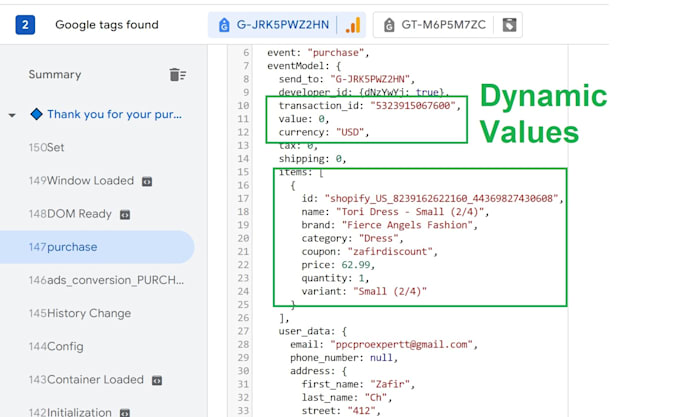Click the currency value "USD"
Screen dimensions: 680x417
pyautogui.click(x=350, y=132)
